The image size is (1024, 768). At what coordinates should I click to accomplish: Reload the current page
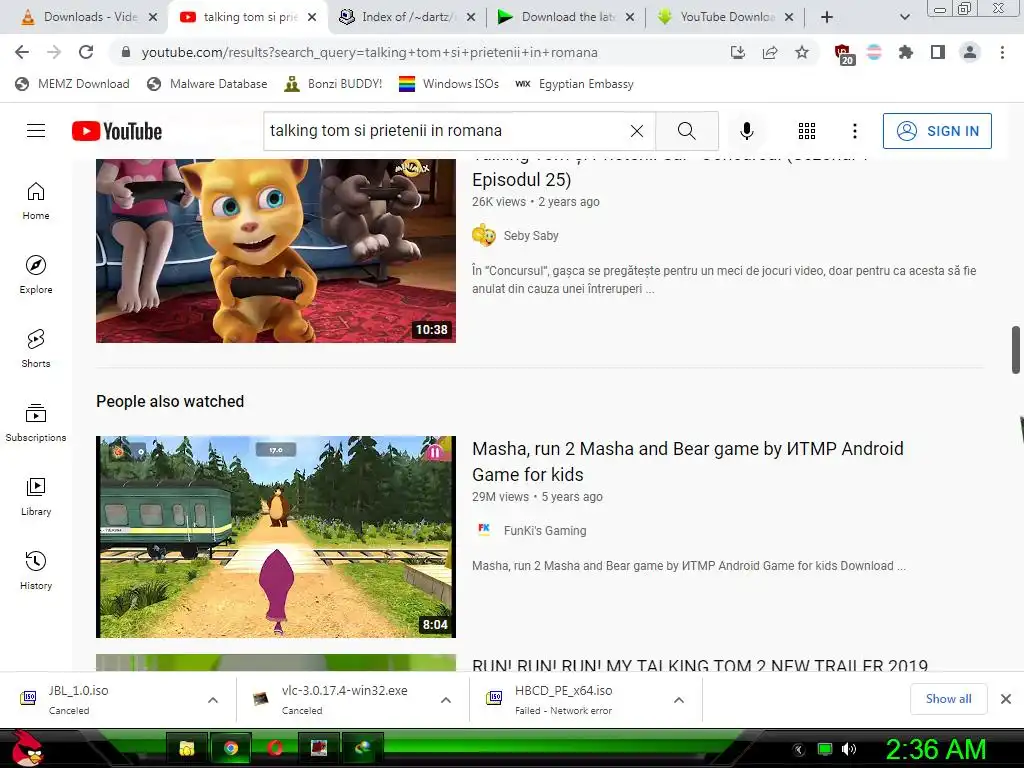[x=86, y=52]
